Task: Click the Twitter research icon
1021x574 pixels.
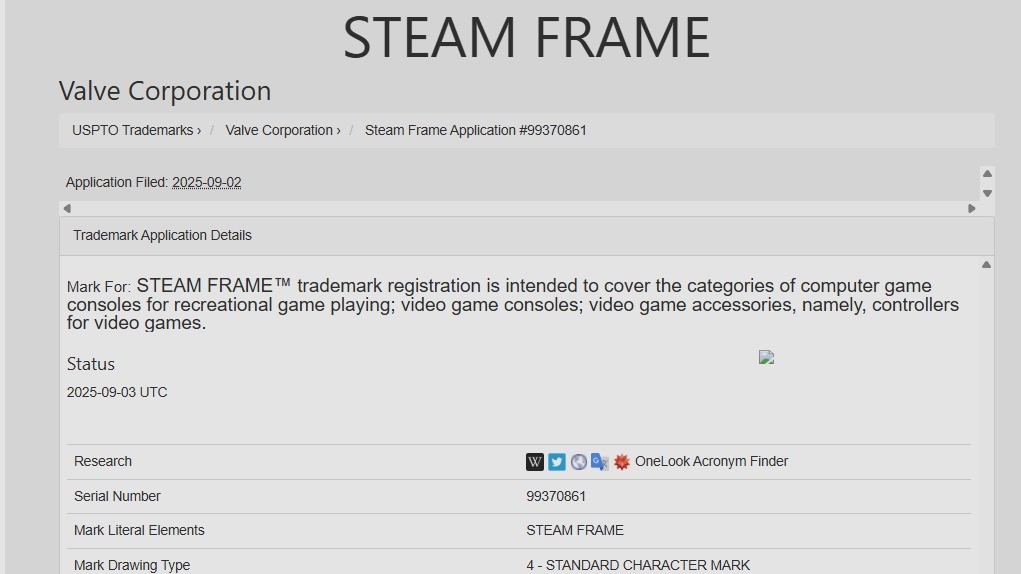Action: click(x=557, y=462)
